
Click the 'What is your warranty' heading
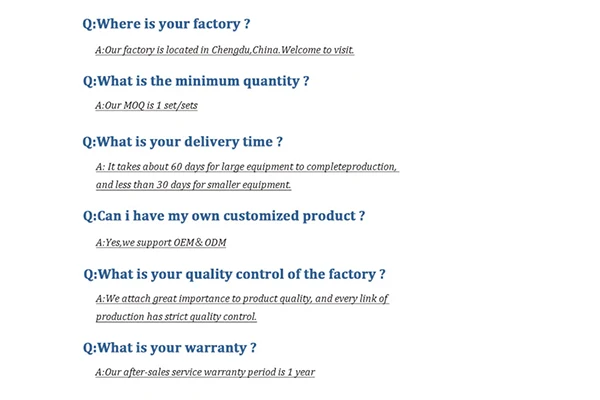[x=170, y=348]
